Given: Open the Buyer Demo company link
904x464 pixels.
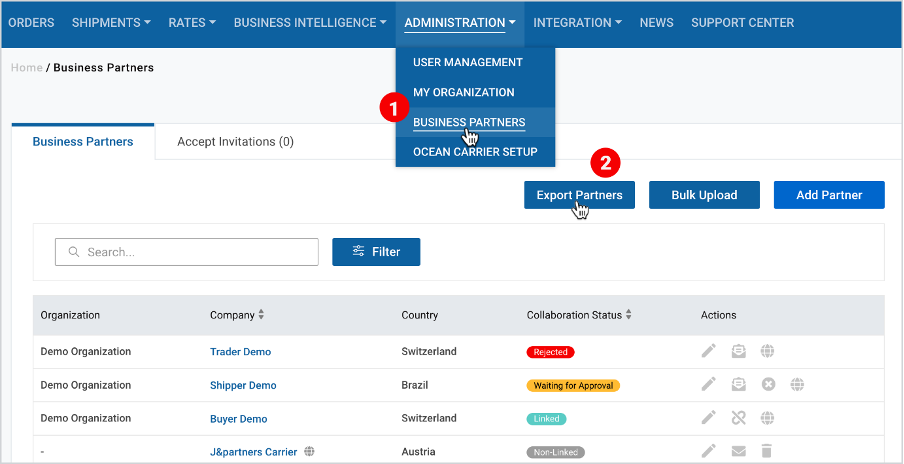Looking at the screenshot, I should 239,418.
